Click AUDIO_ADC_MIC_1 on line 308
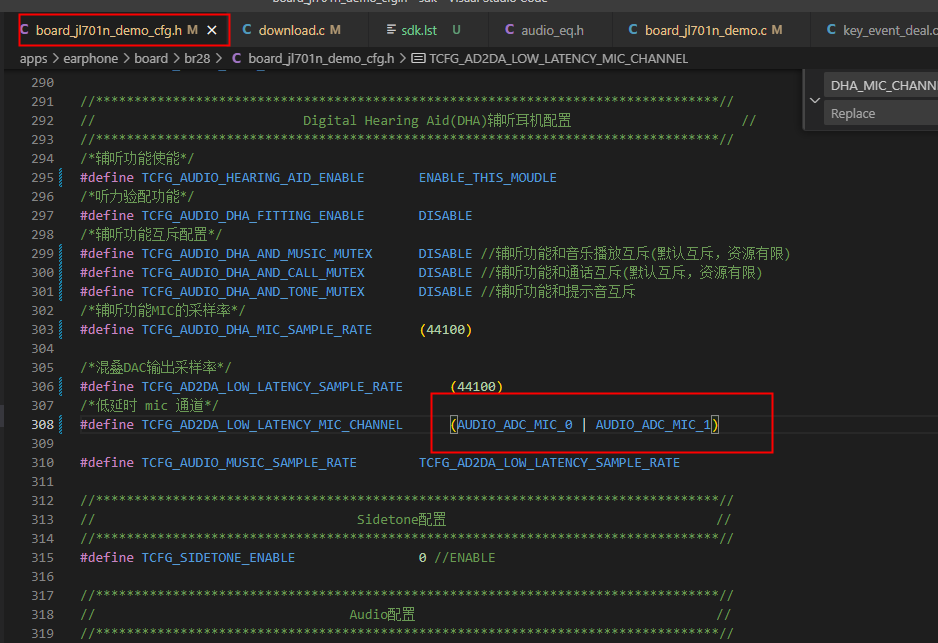 [653, 425]
